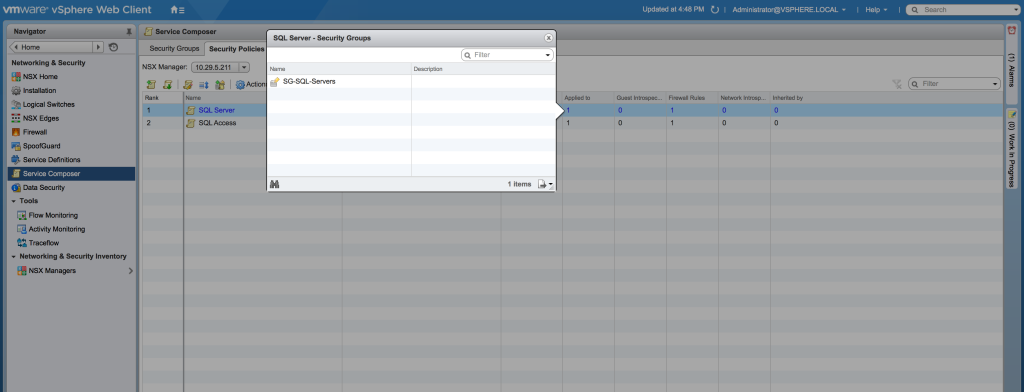This screenshot has width=1024, height=392.
Task: Go back to Home in Navigator
Action: pyautogui.click(x=50, y=47)
